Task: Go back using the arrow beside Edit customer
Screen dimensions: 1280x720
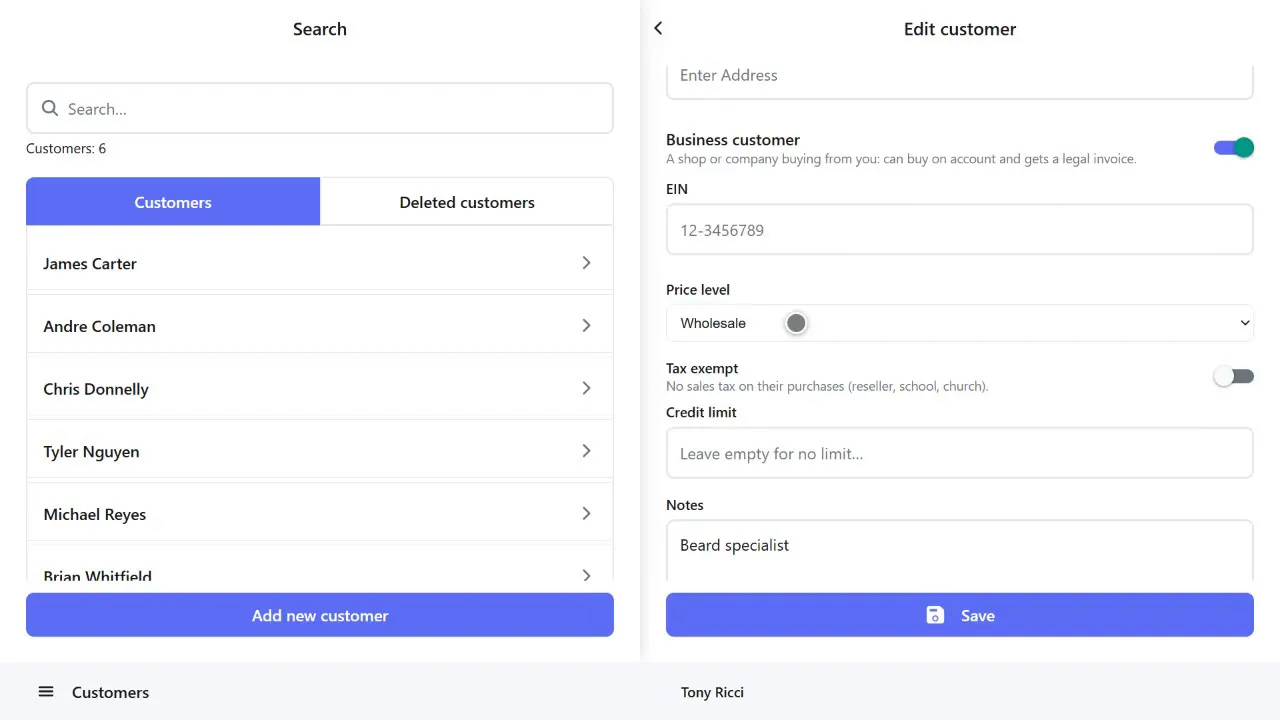Action: (658, 28)
